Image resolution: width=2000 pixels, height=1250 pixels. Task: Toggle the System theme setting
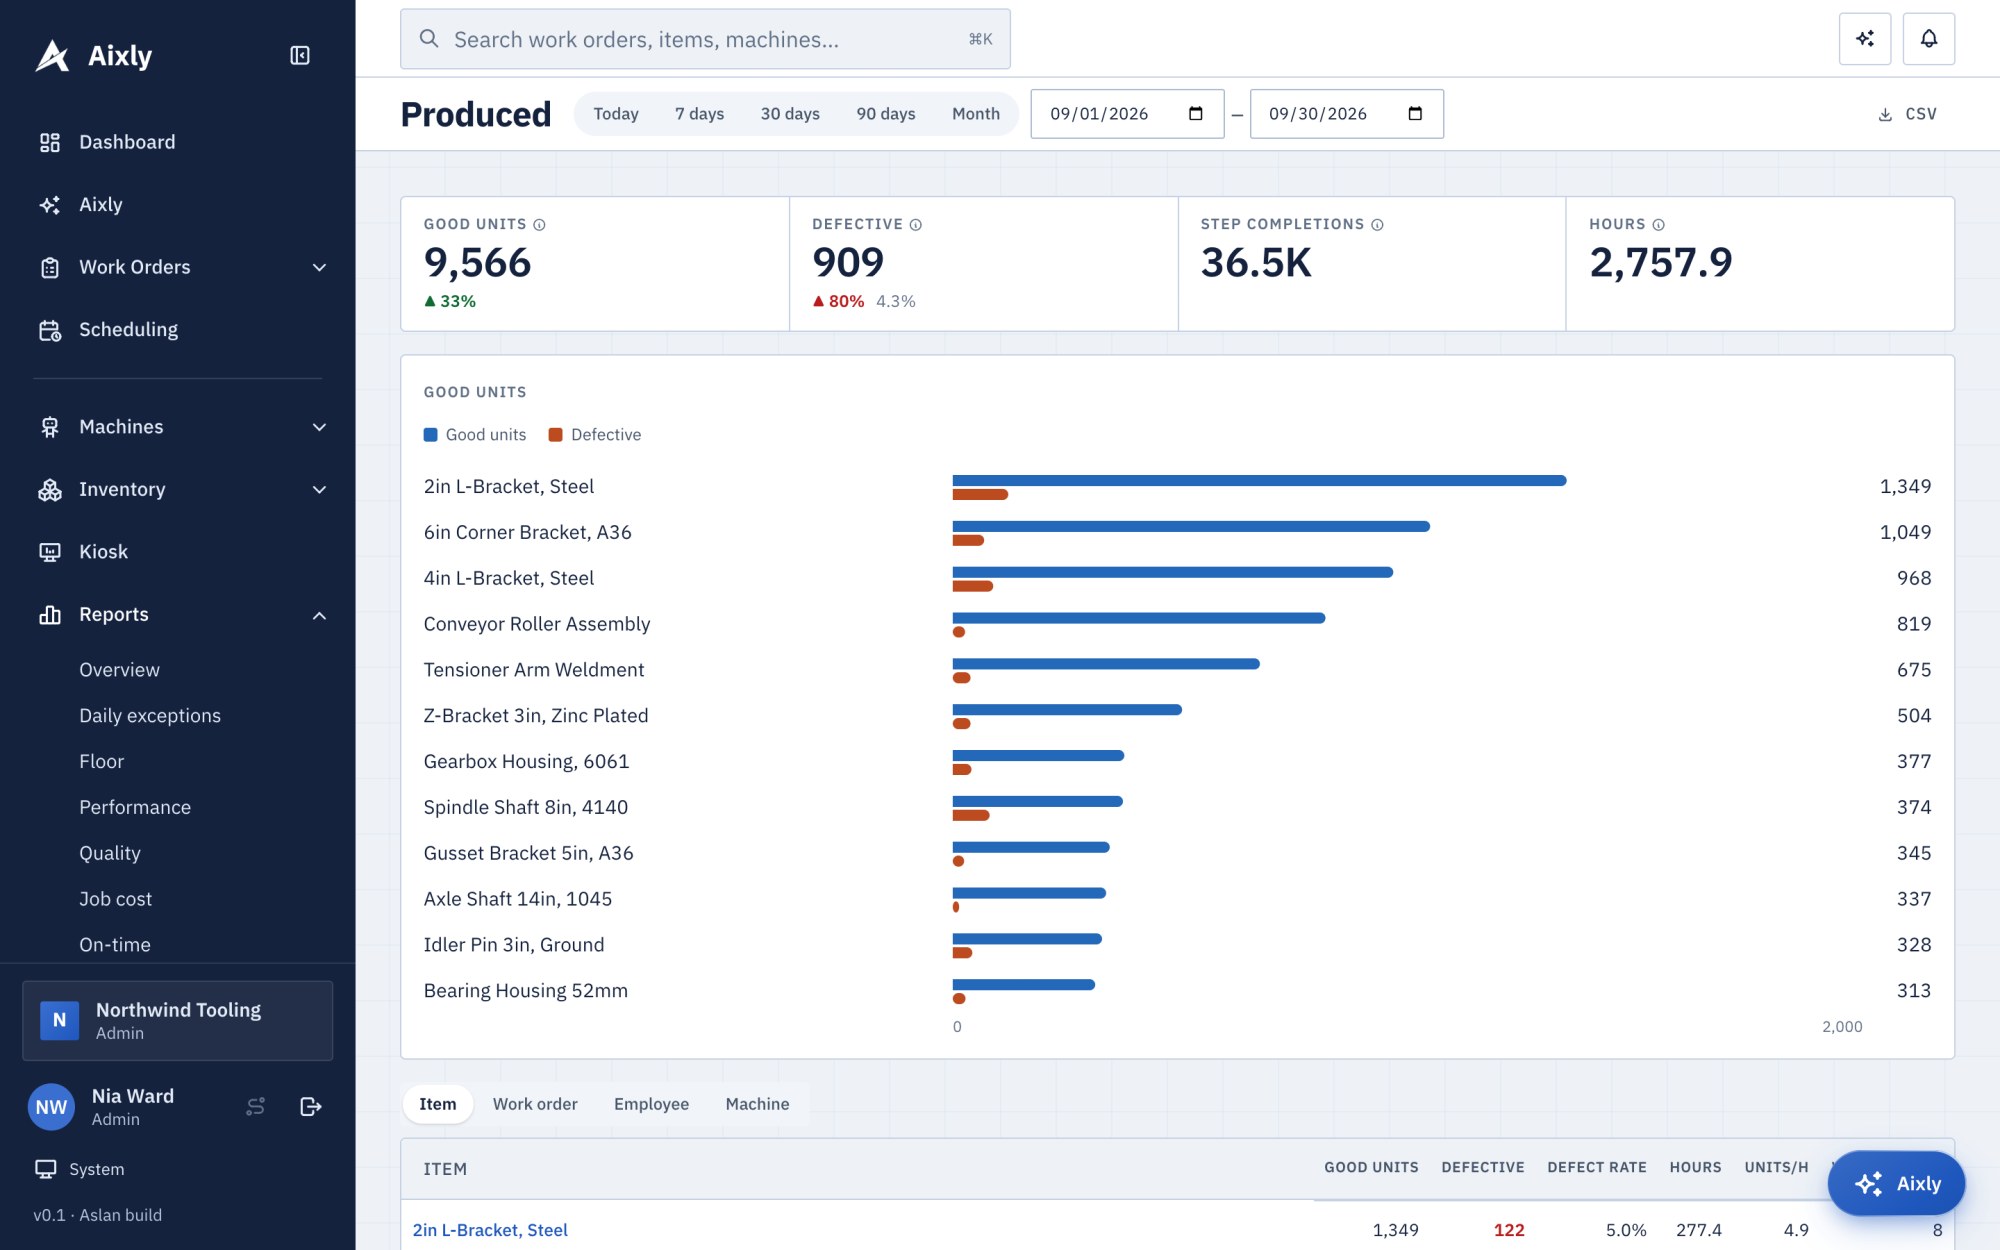[80, 1169]
